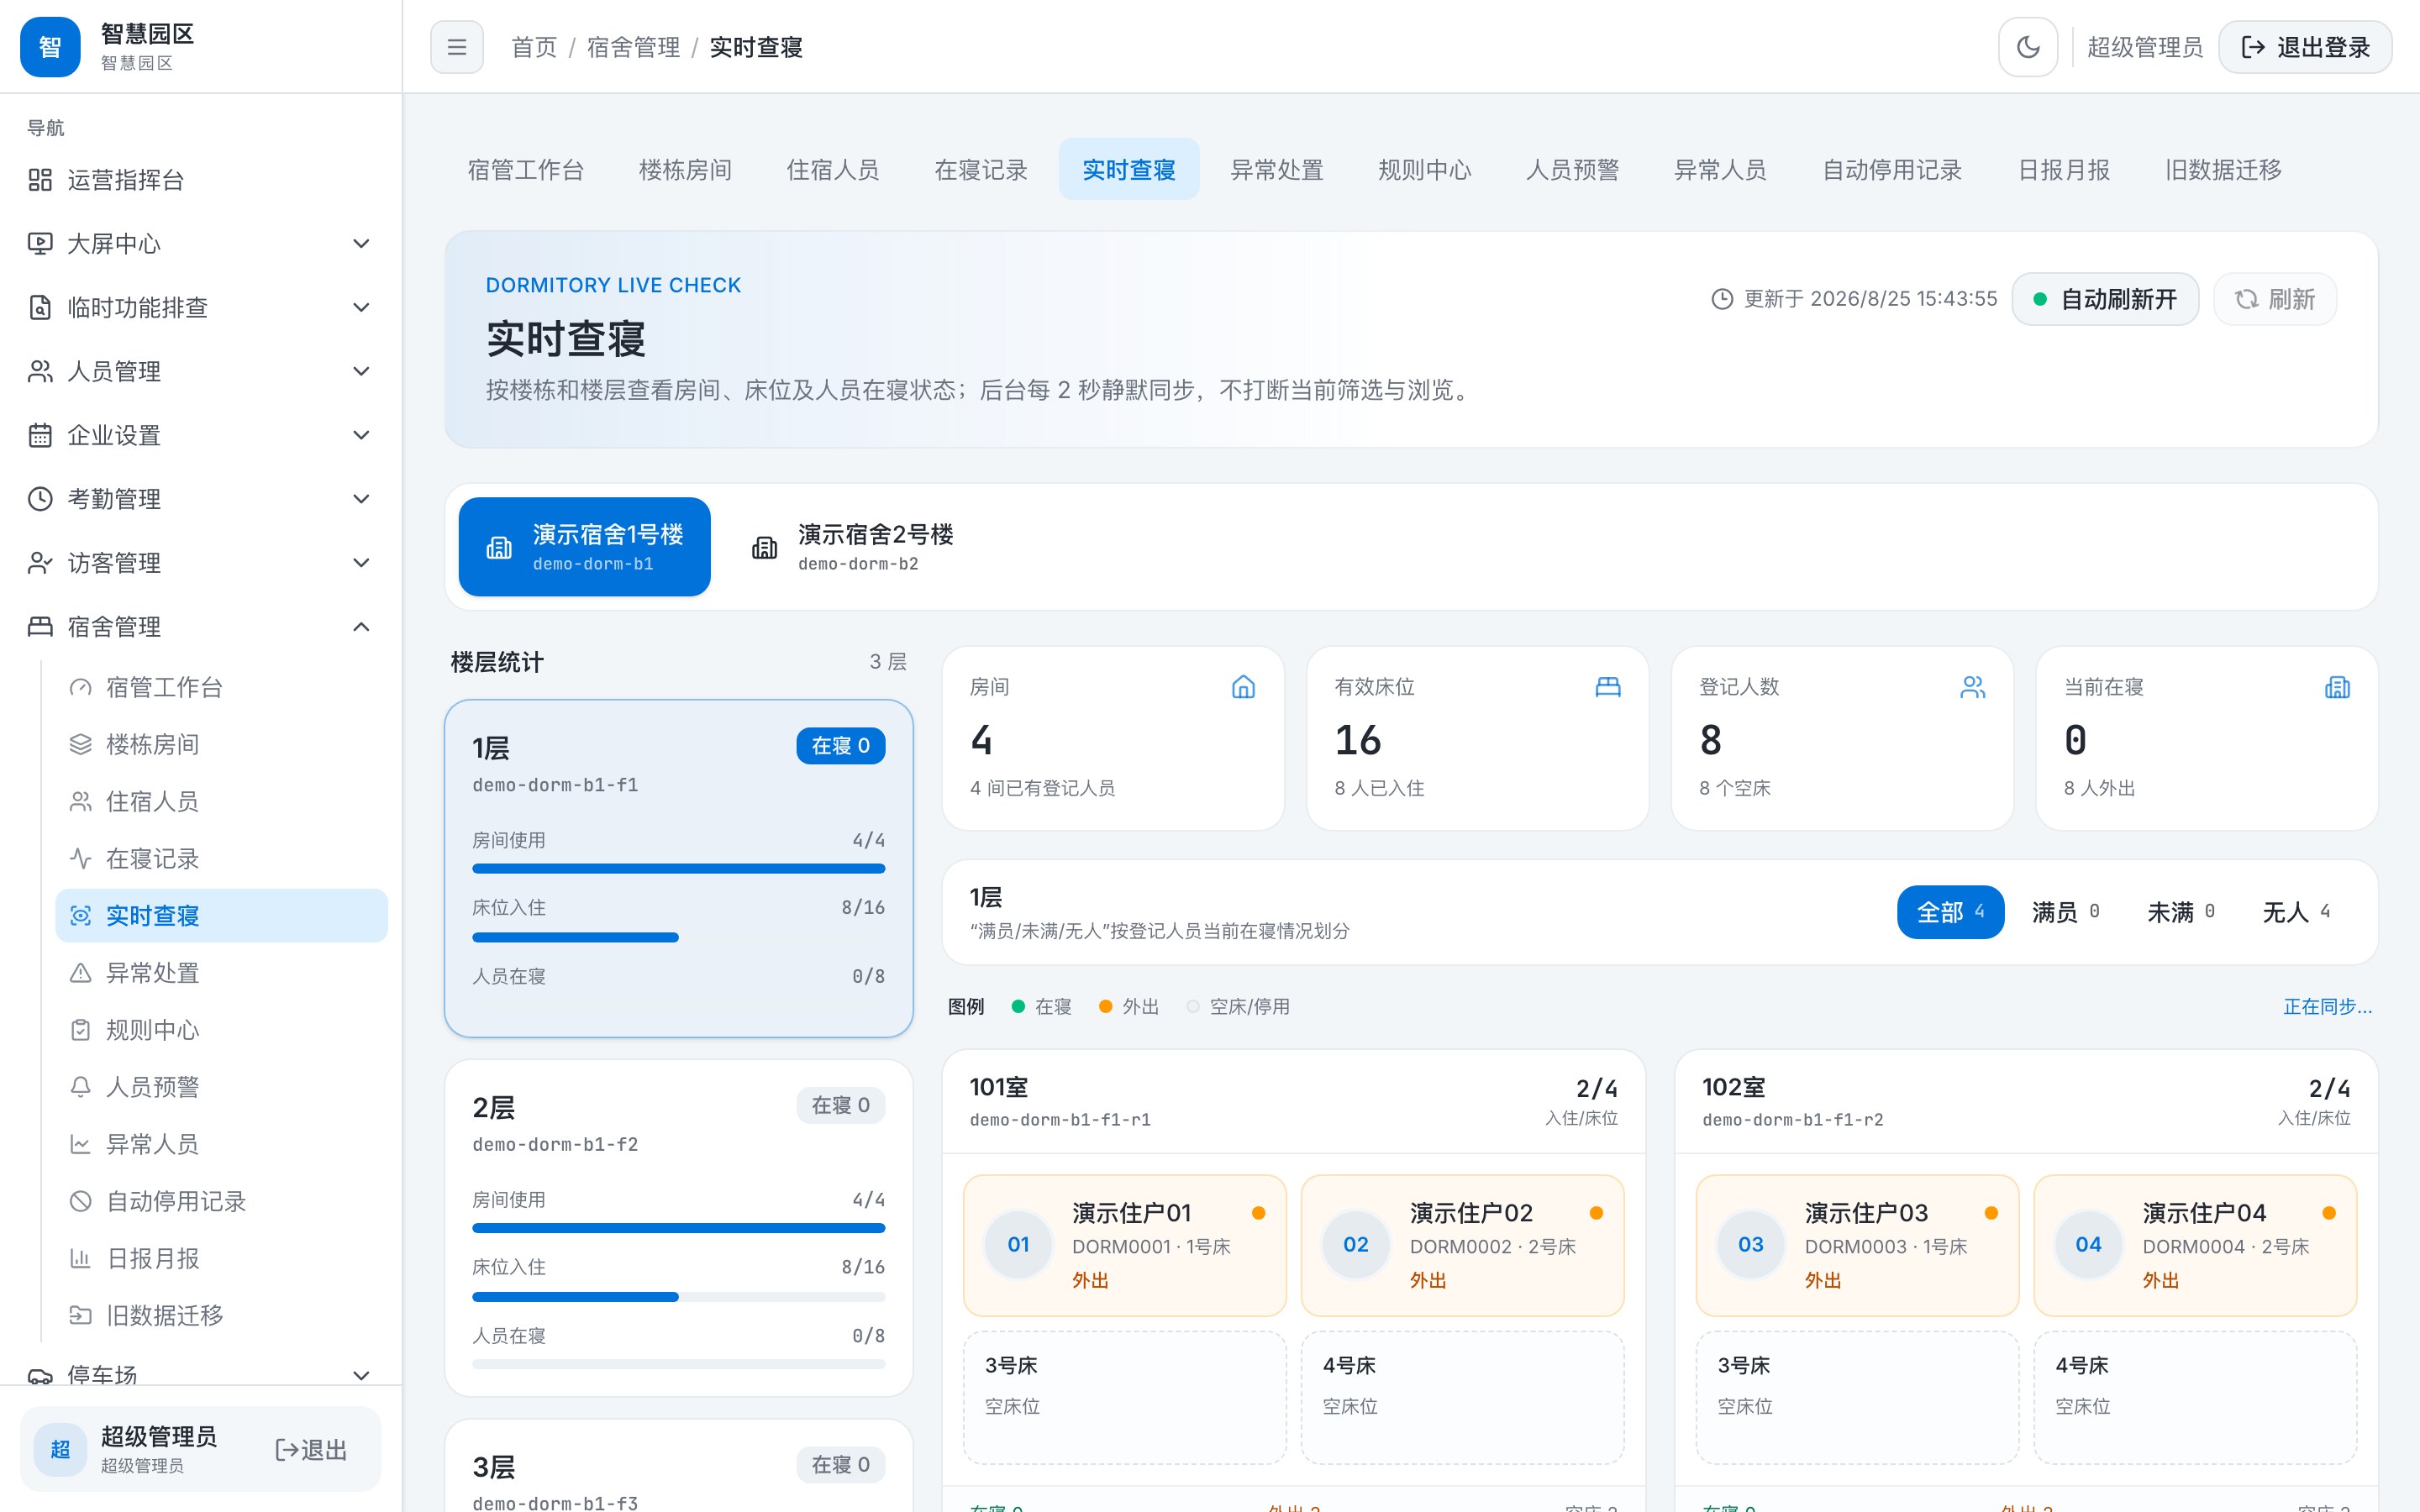Viewport: 2420px width, 1512px height.
Task: Switch to the 异常处置 top tab
Action: [1277, 170]
